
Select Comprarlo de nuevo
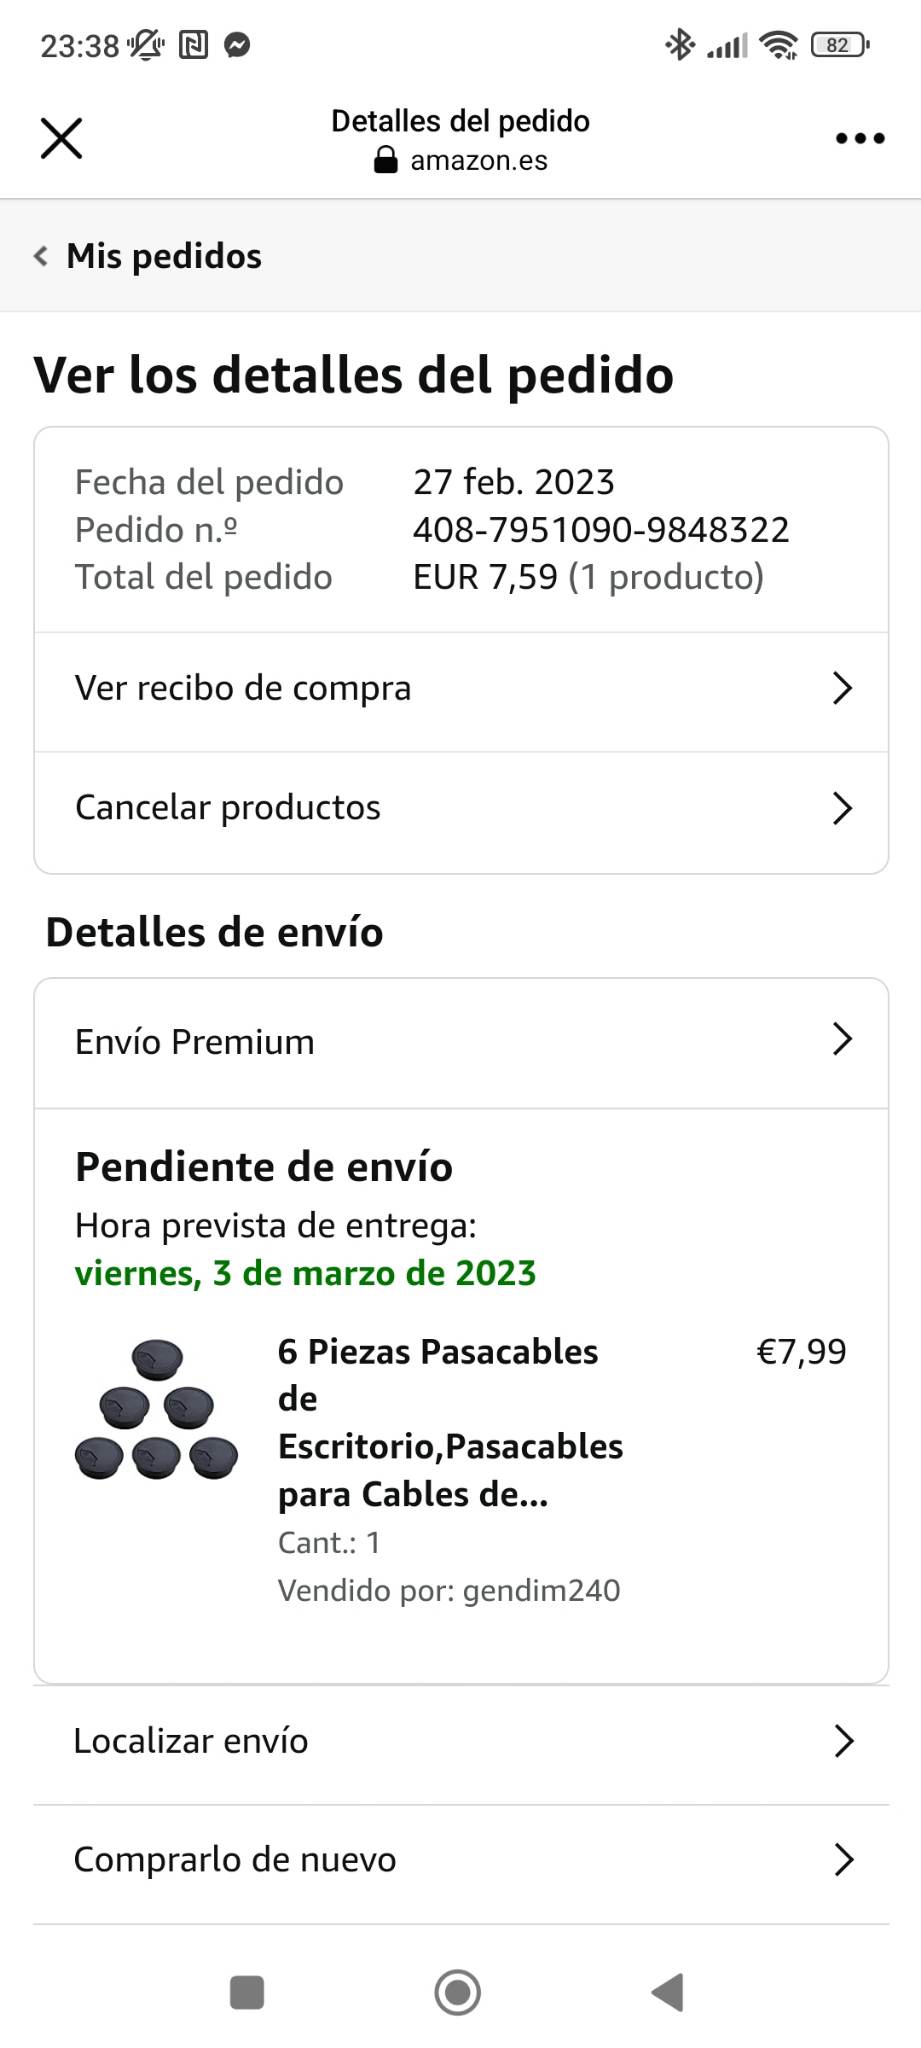[x=235, y=1860]
